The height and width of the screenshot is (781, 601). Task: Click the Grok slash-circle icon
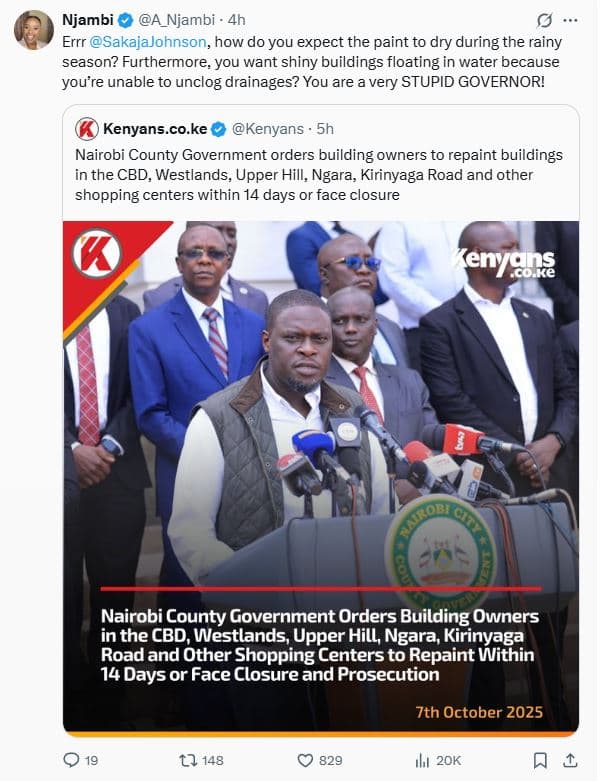tap(544, 20)
